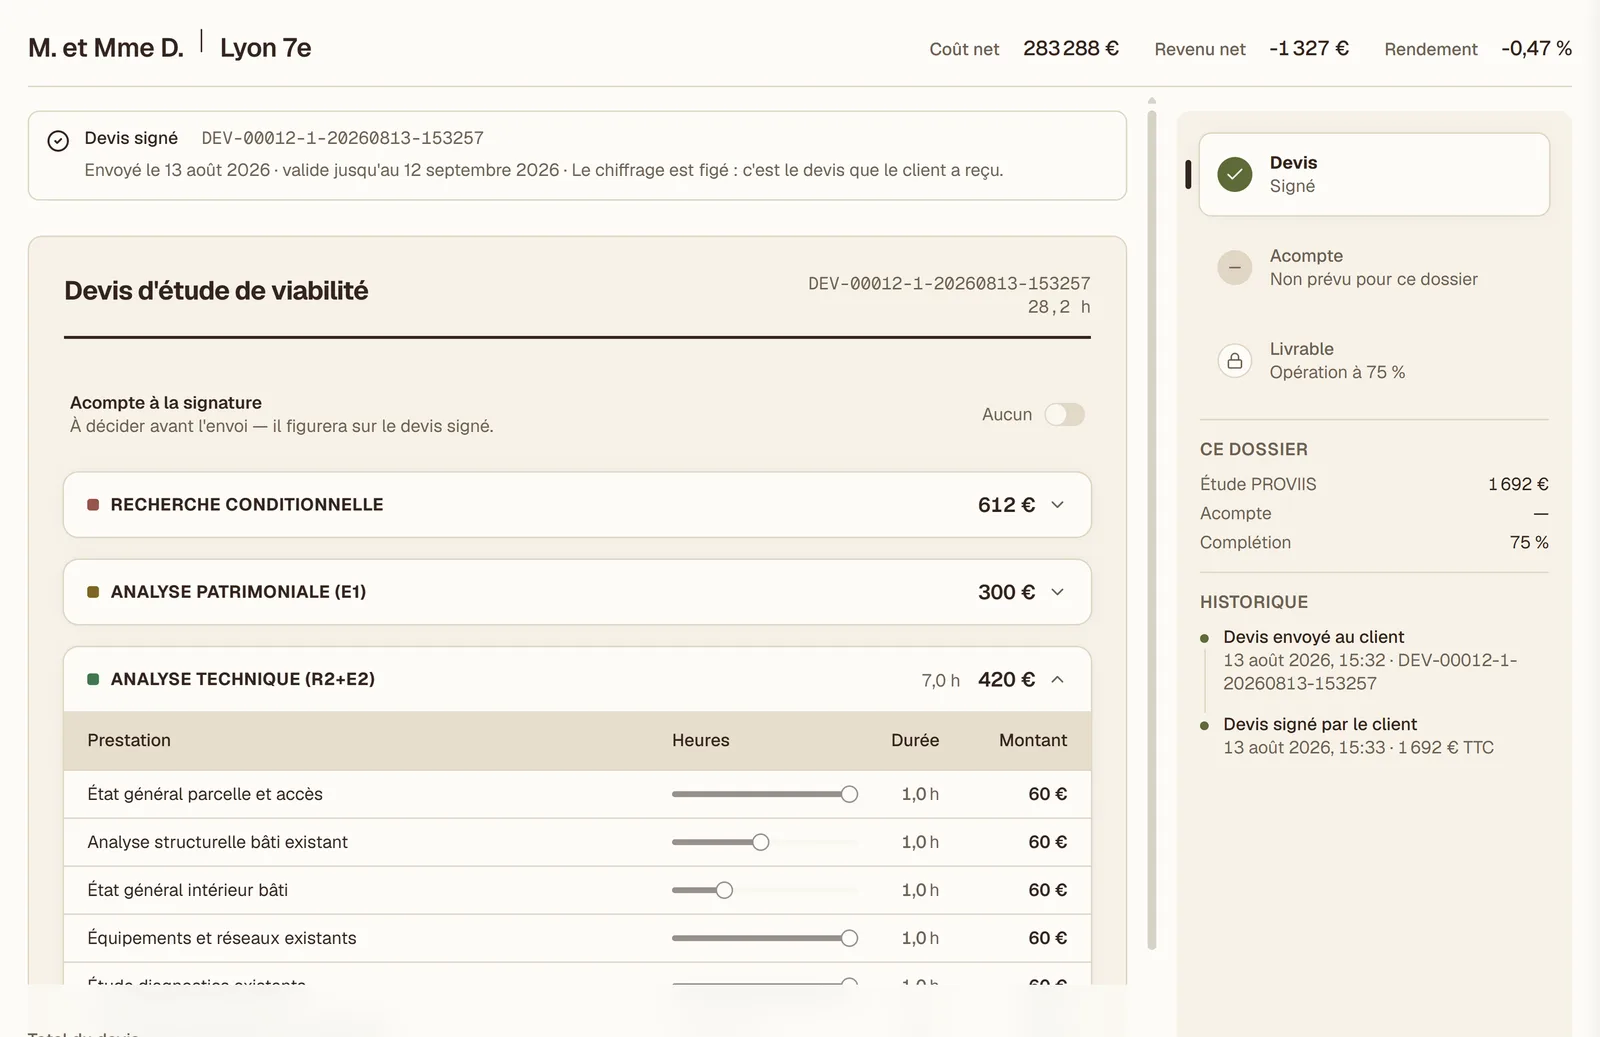This screenshot has height=1037, width=1600.
Task: Click the Devis d'étude de viabilité heading
Action: click(216, 291)
